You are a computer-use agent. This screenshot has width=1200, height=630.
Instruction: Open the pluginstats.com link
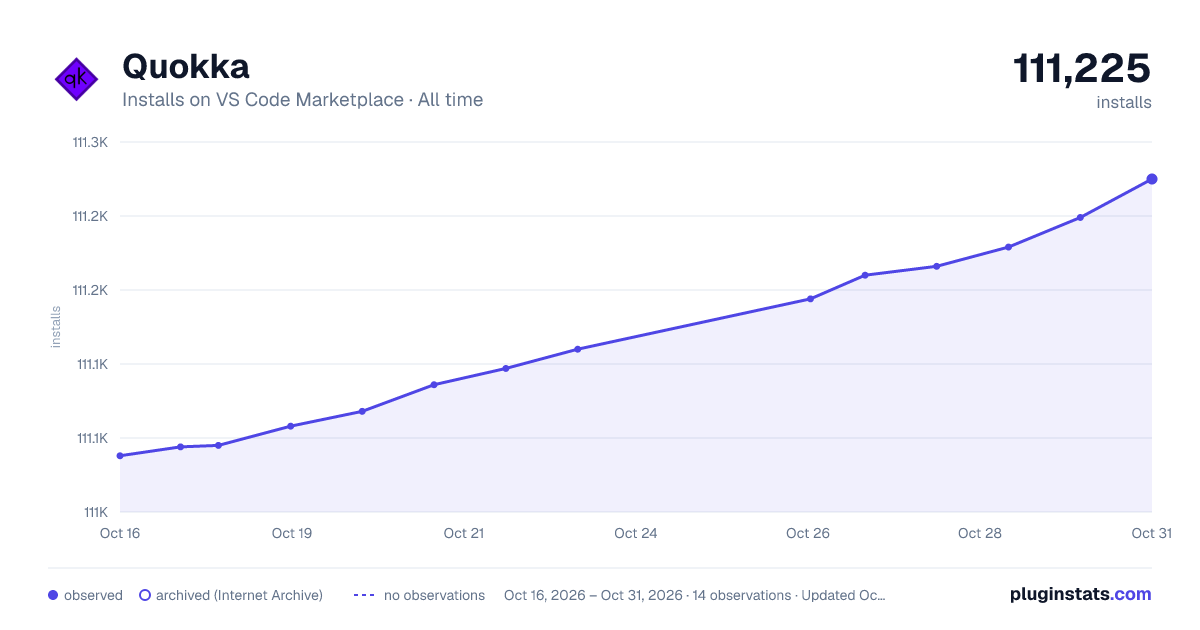click(x=1080, y=594)
